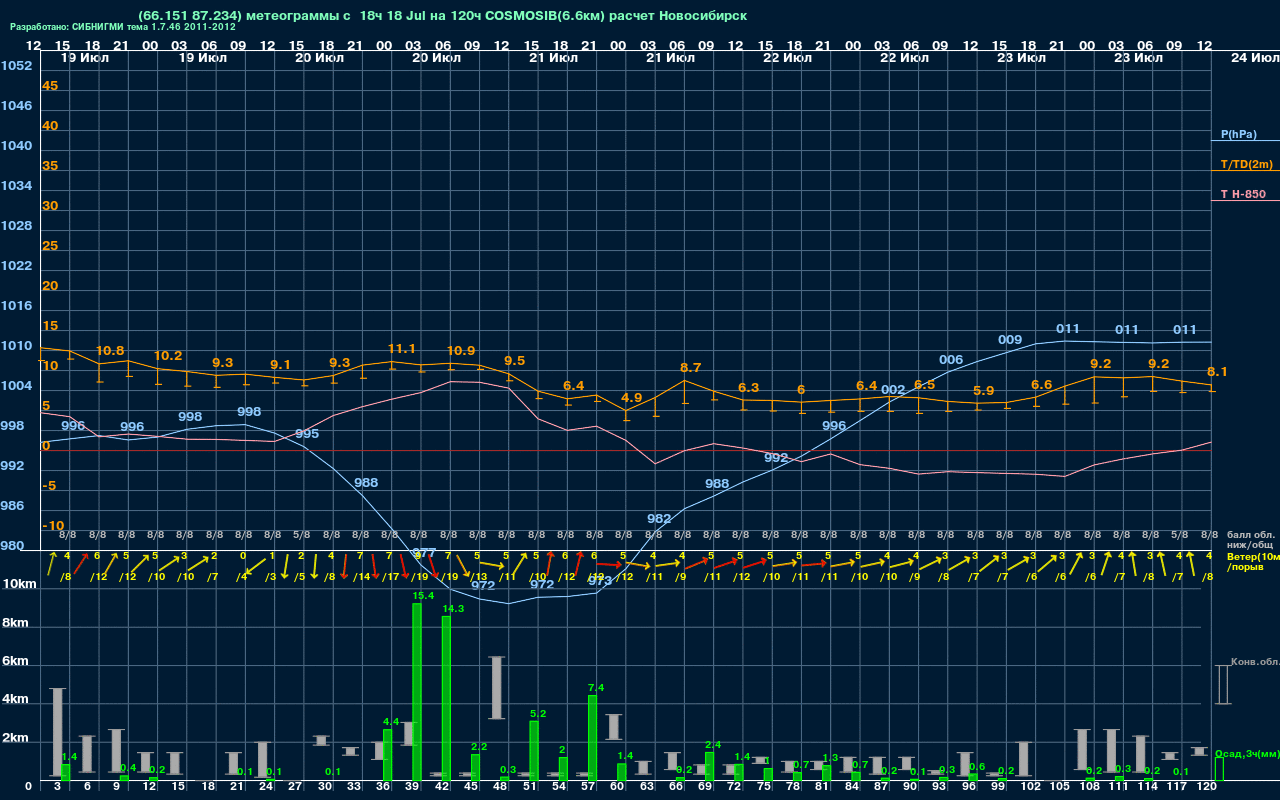Click forecast hour label 120 on bottom axis
Image resolution: width=1280 pixels, height=800 pixels.
(x=1207, y=787)
